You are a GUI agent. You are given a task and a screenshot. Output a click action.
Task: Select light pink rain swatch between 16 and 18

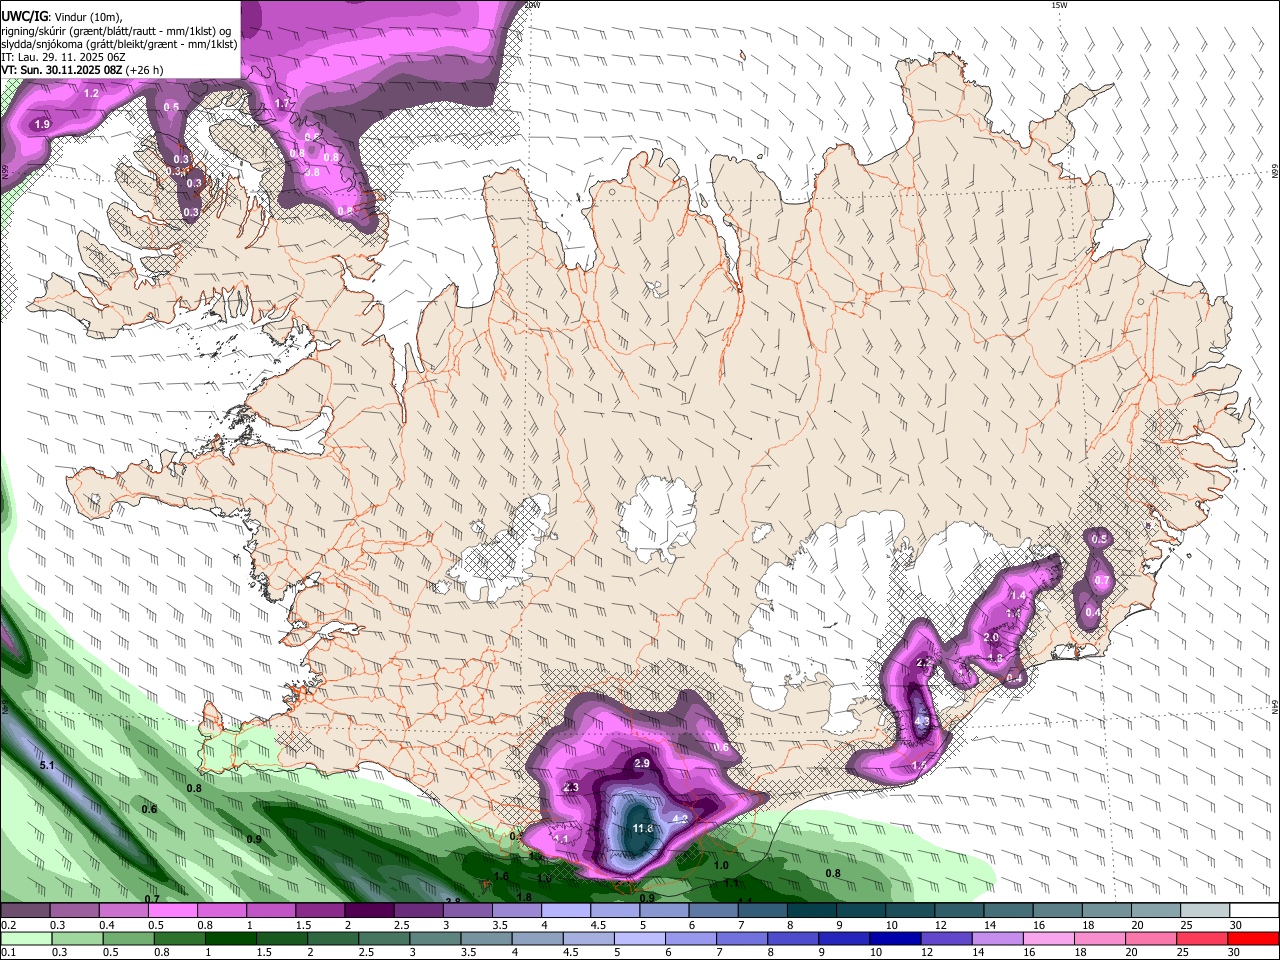coord(1050,938)
